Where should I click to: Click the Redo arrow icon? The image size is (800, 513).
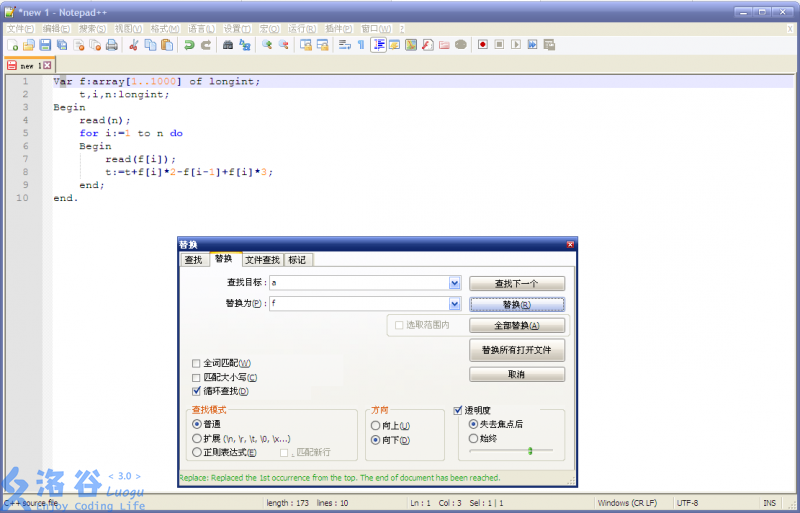tap(206, 45)
